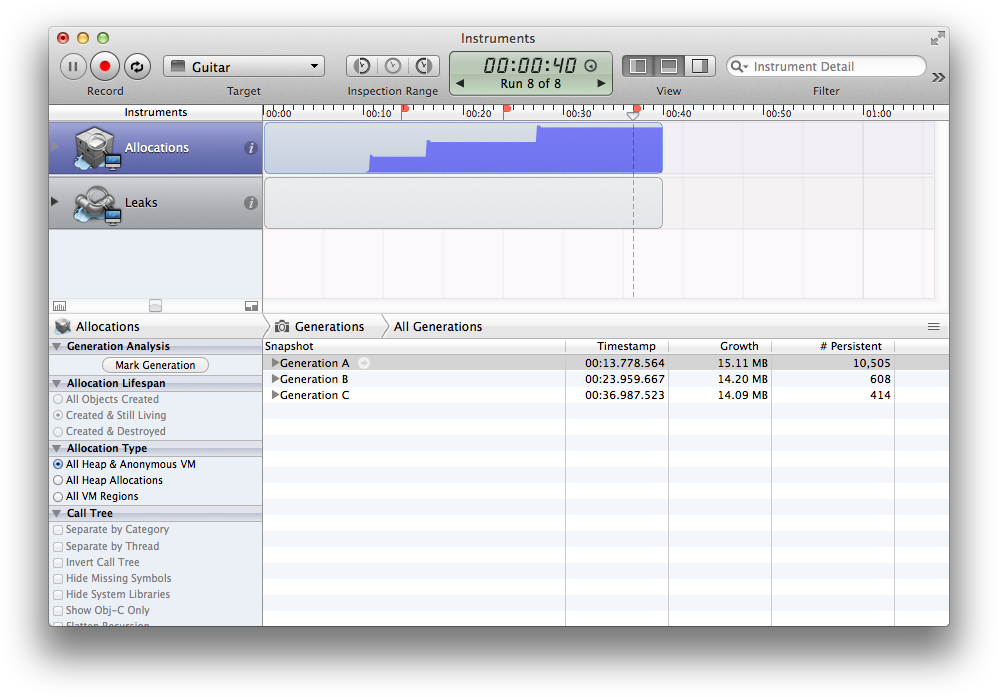
Task: Collapse the Generation Analysis section
Action: click(57, 346)
